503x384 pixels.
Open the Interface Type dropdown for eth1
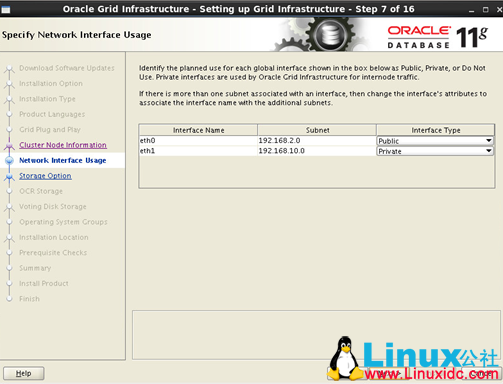435,151
